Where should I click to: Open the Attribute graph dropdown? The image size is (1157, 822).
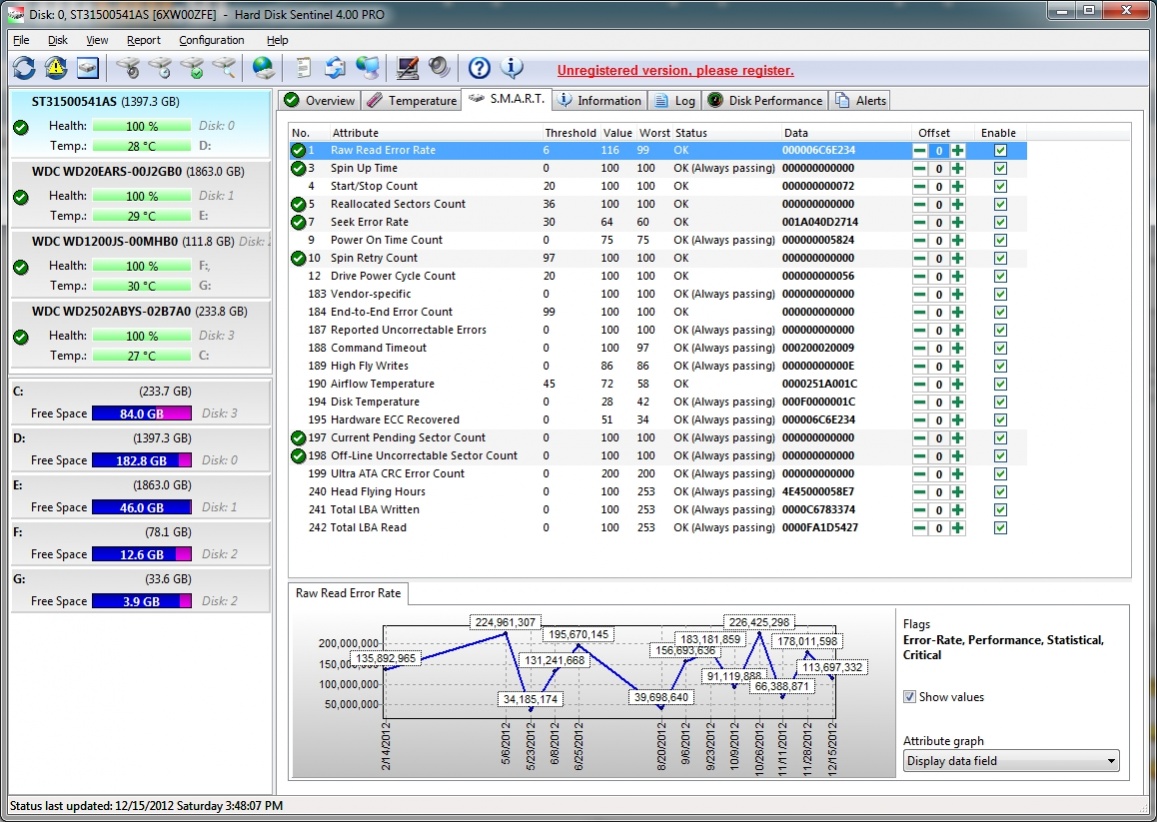pos(1010,761)
